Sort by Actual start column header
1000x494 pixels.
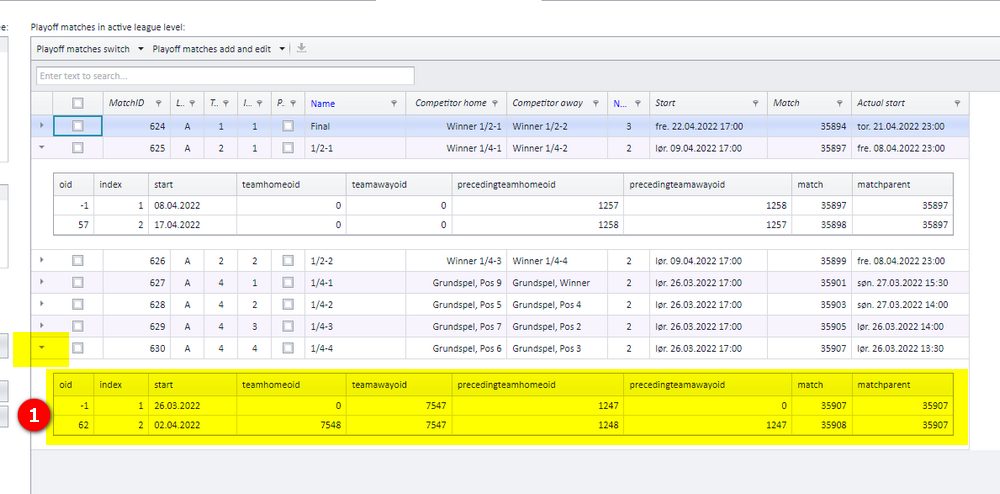click(x=880, y=103)
